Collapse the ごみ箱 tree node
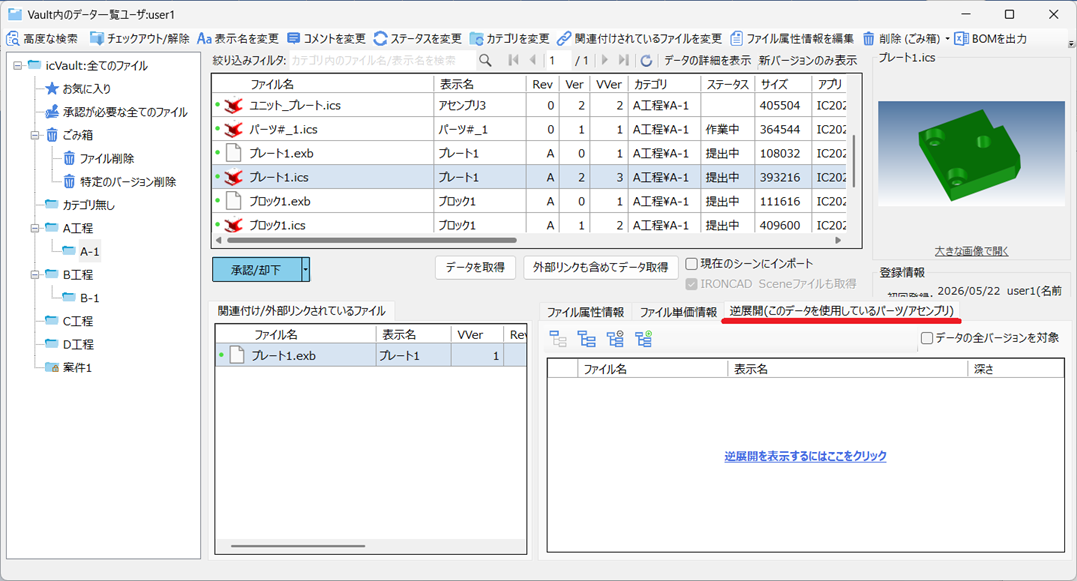This screenshot has width=1077, height=581. 35,135
